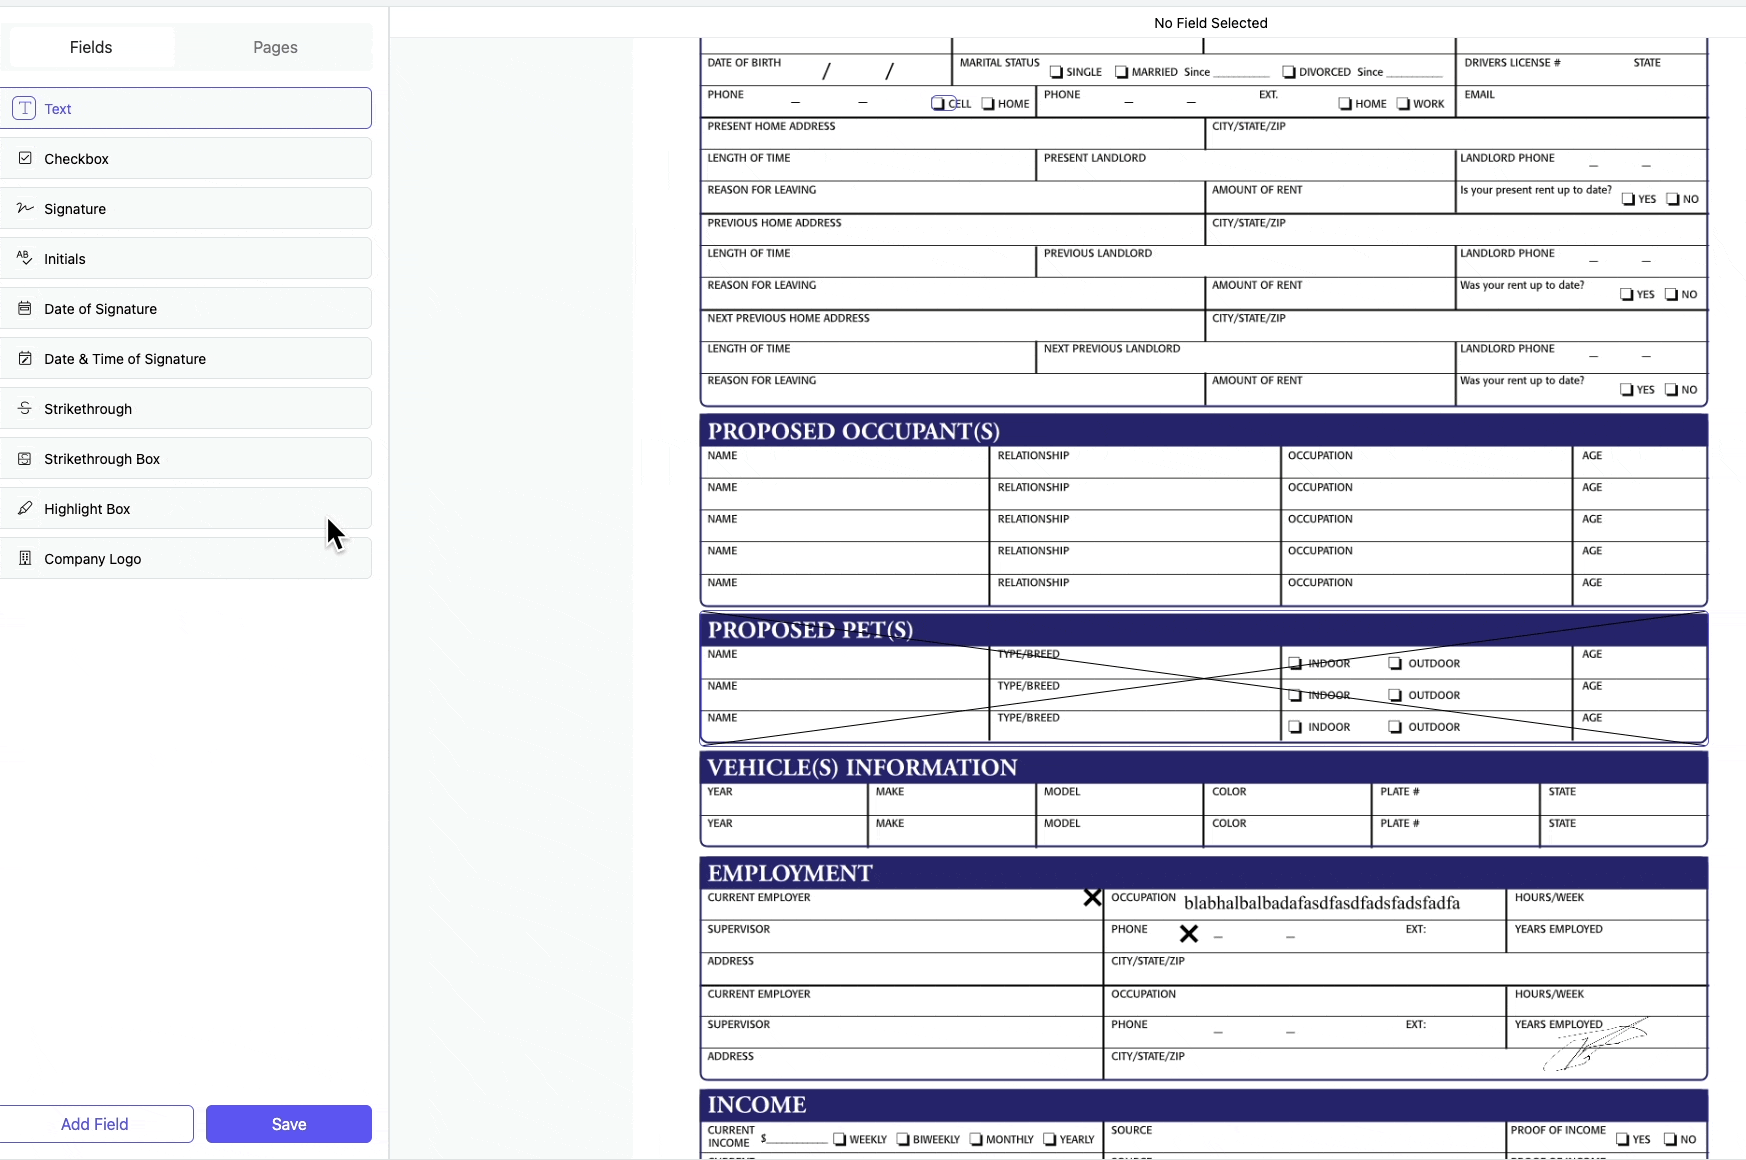1746x1160 pixels.
Task: Check the CELL phone checkbox
Action: point(938,103)
